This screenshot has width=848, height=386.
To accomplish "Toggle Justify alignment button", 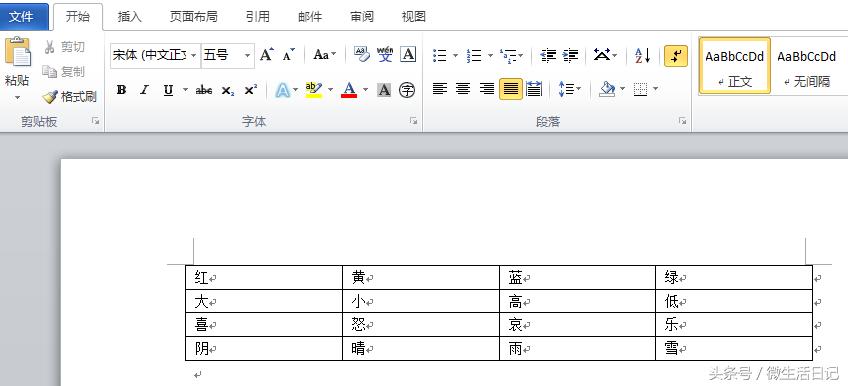I will click(511, 89).
